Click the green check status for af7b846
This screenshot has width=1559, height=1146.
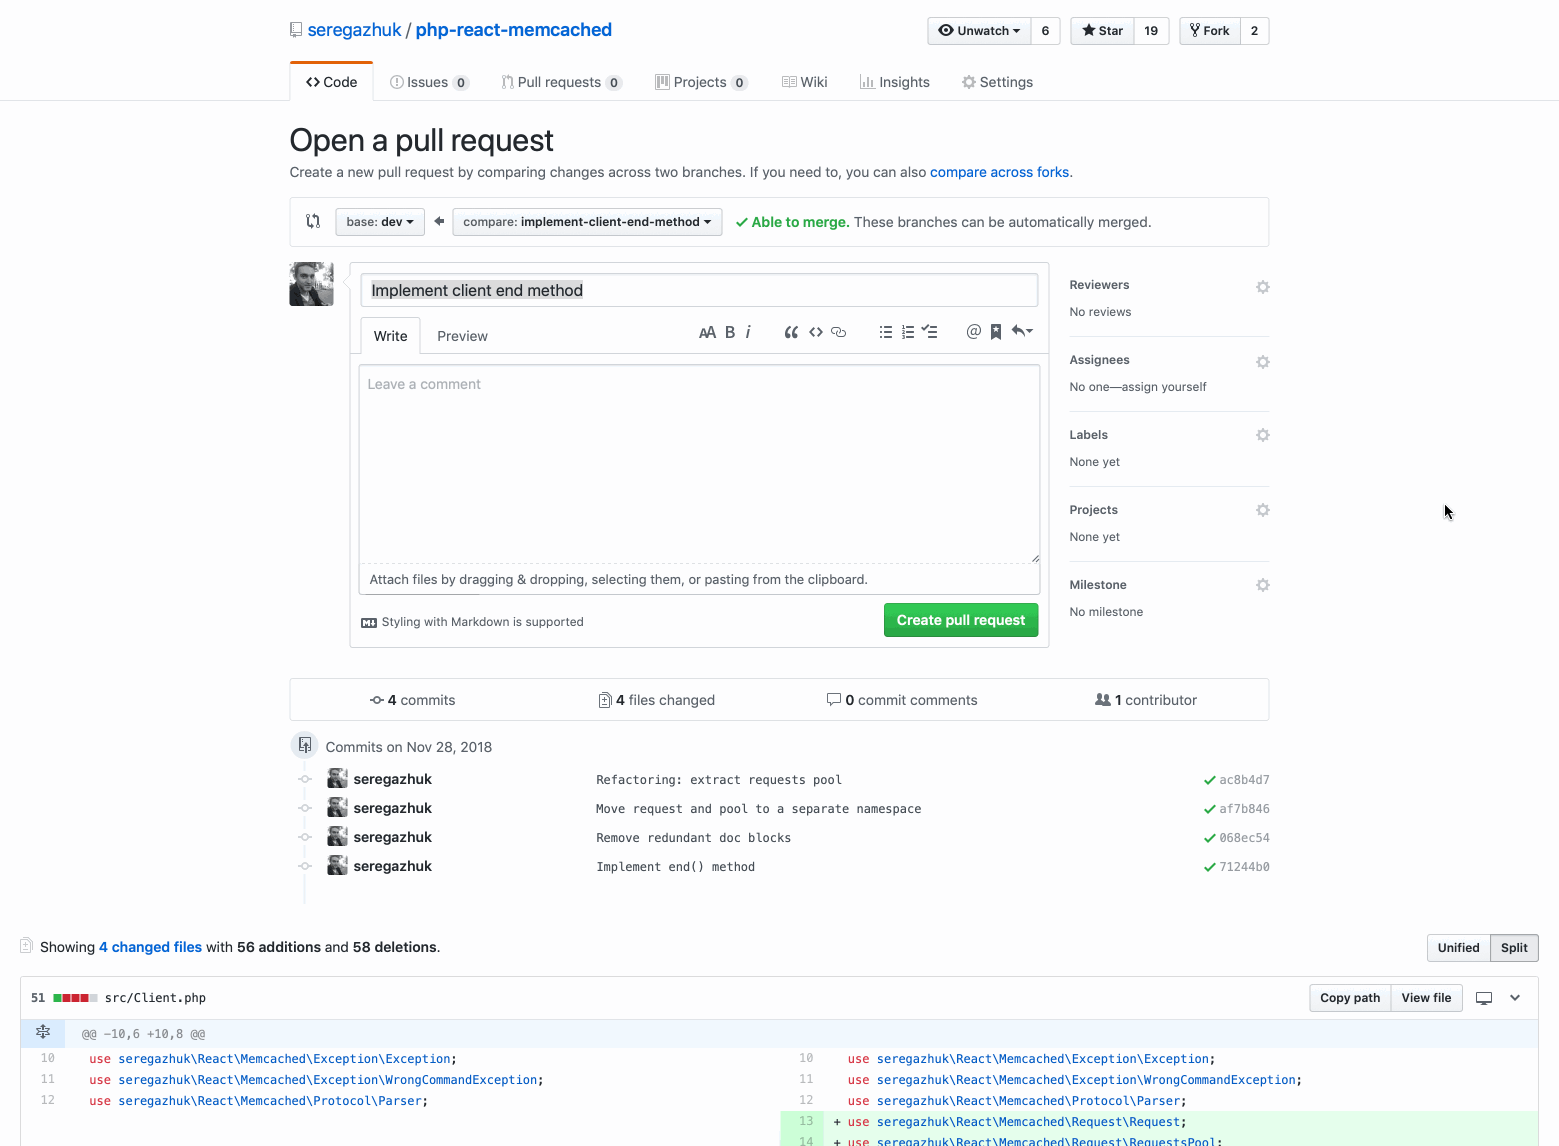coord(1210,809)
